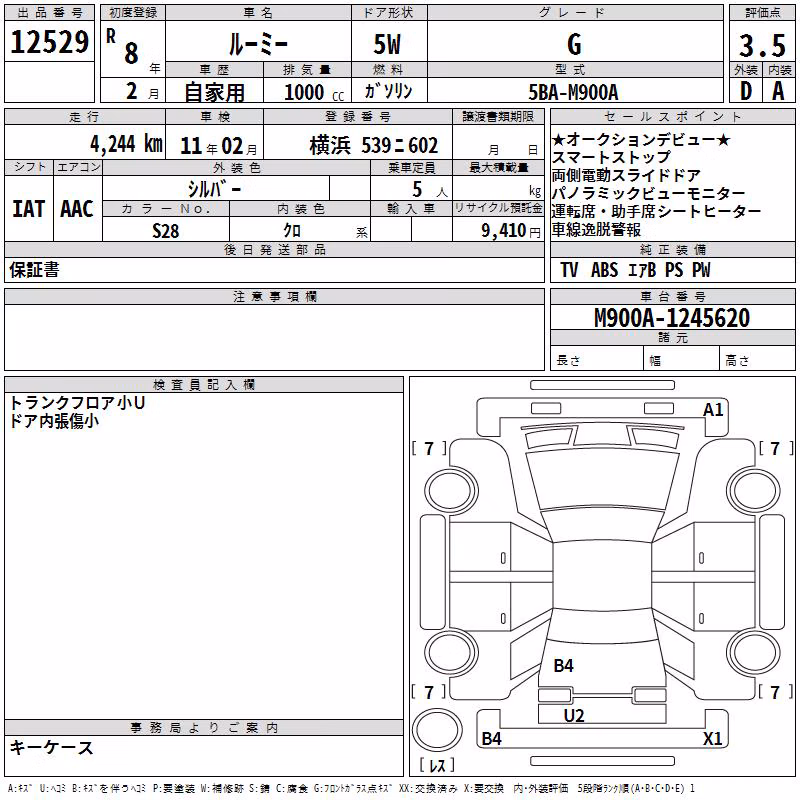800x800 pixels.
Task: Click the キーケース office notice
Action: 51,748
